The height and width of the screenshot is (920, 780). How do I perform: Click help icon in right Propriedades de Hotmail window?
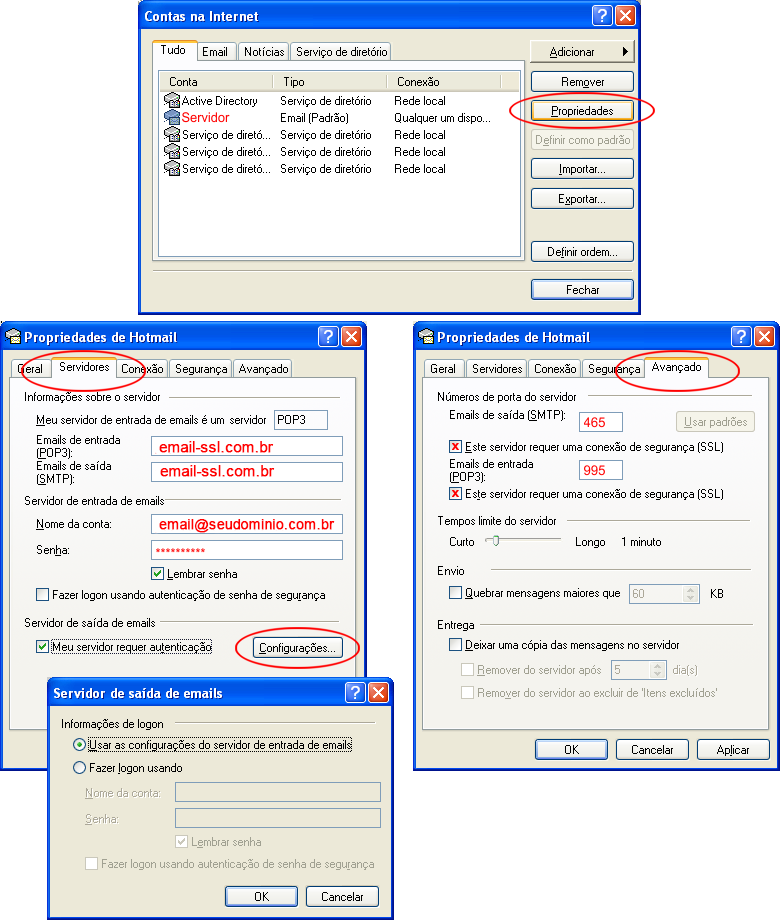point(741,337)
